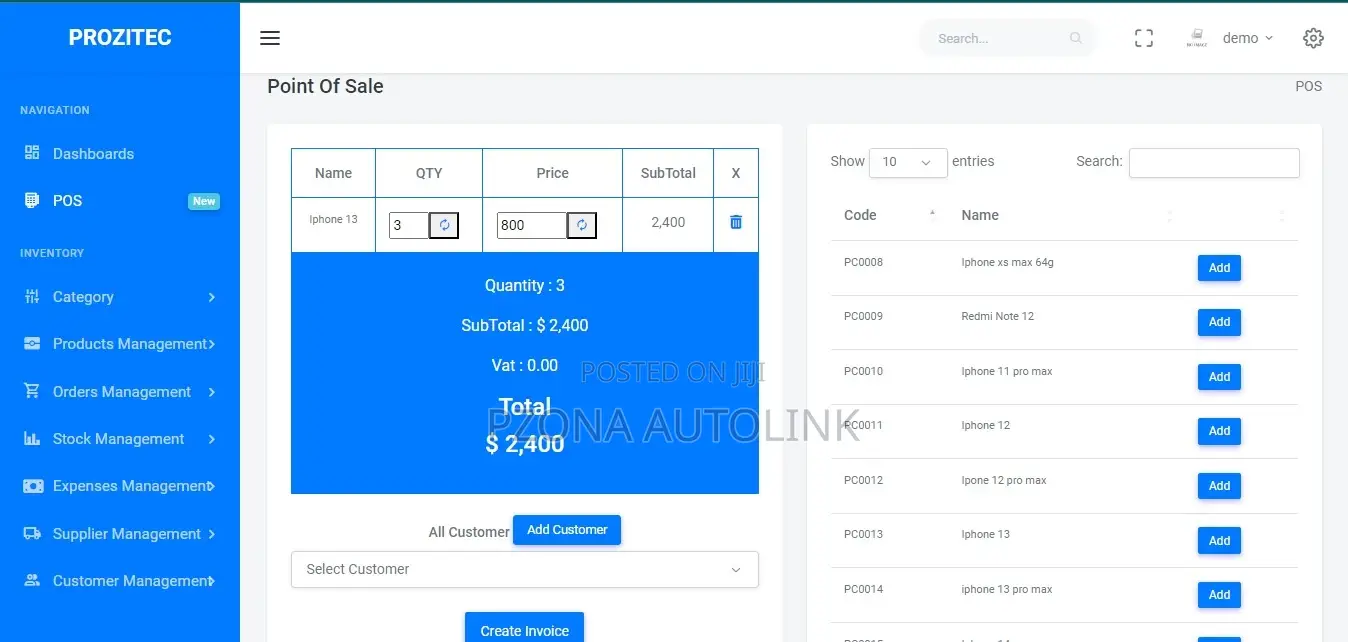The image size is (1348, 642).
Task: Click the Code column header
Action: pos(860,215)
